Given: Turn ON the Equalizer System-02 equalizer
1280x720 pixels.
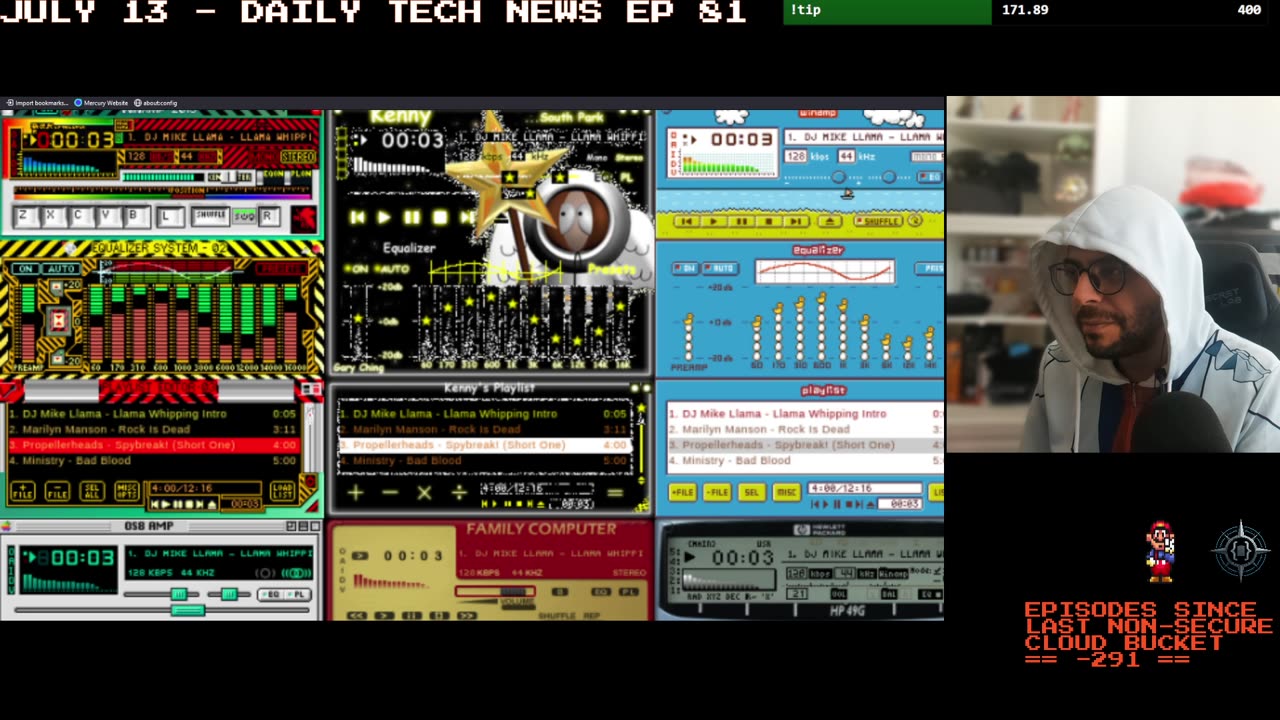Looking at the screenshot, I should pos(26,269).
